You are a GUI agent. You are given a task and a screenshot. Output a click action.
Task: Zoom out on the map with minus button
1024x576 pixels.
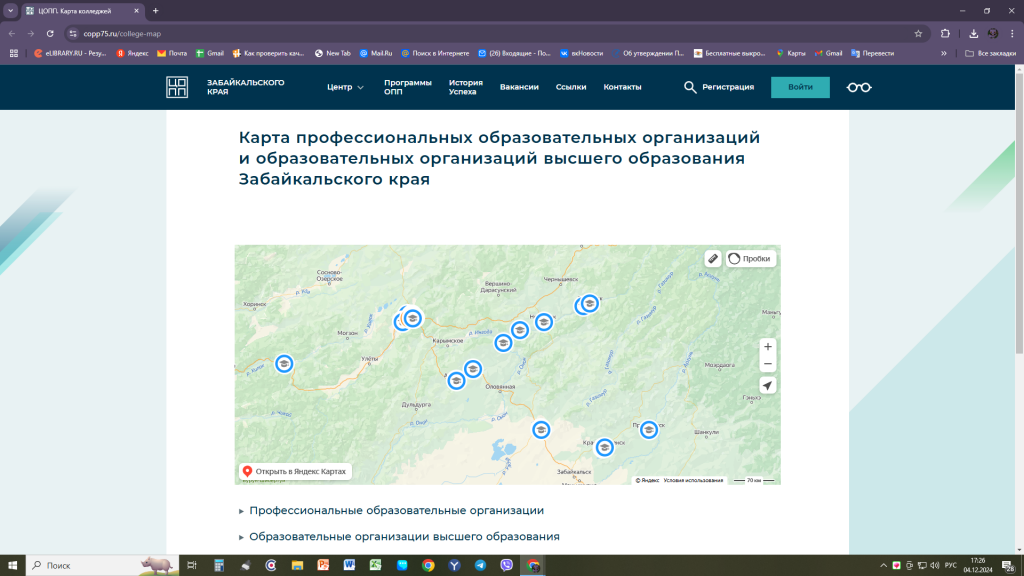pyautogui.click(x=767, y=364)
